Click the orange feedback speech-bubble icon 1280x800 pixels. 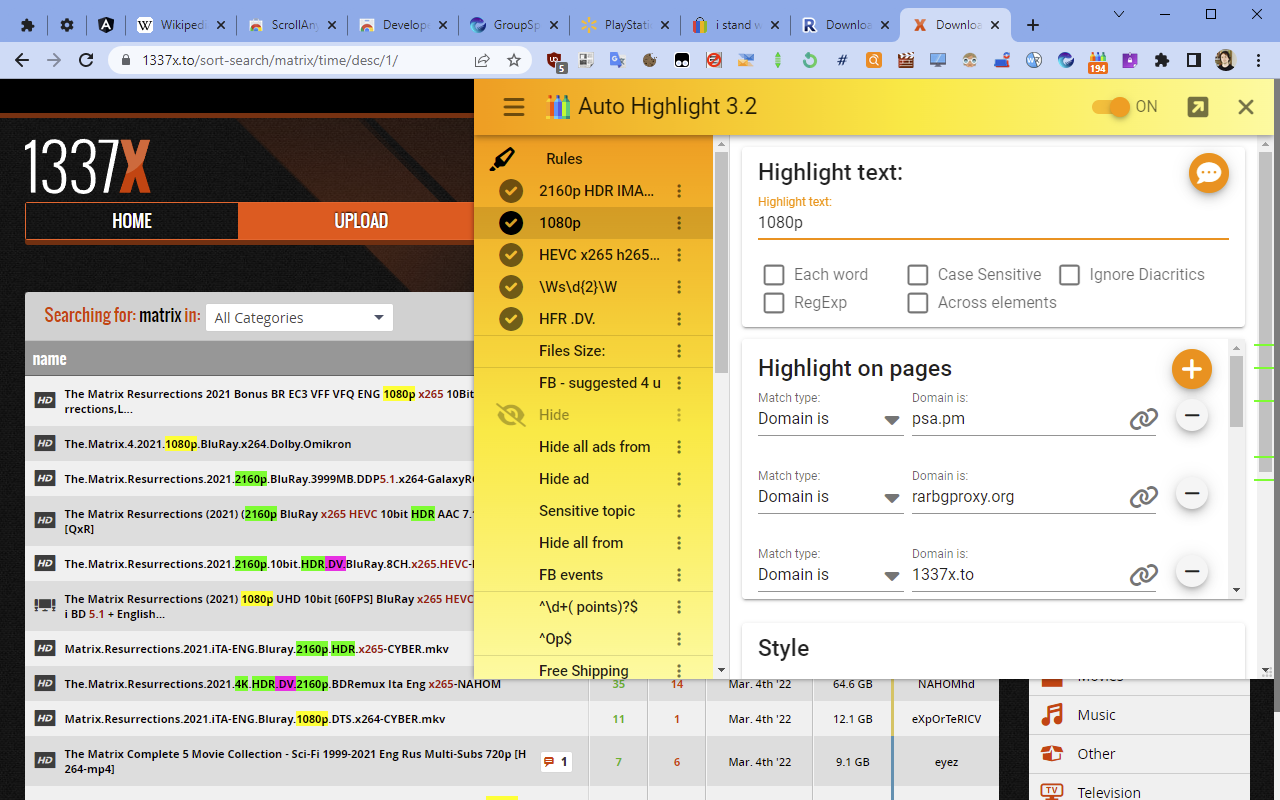click(x=1209, y=173)
